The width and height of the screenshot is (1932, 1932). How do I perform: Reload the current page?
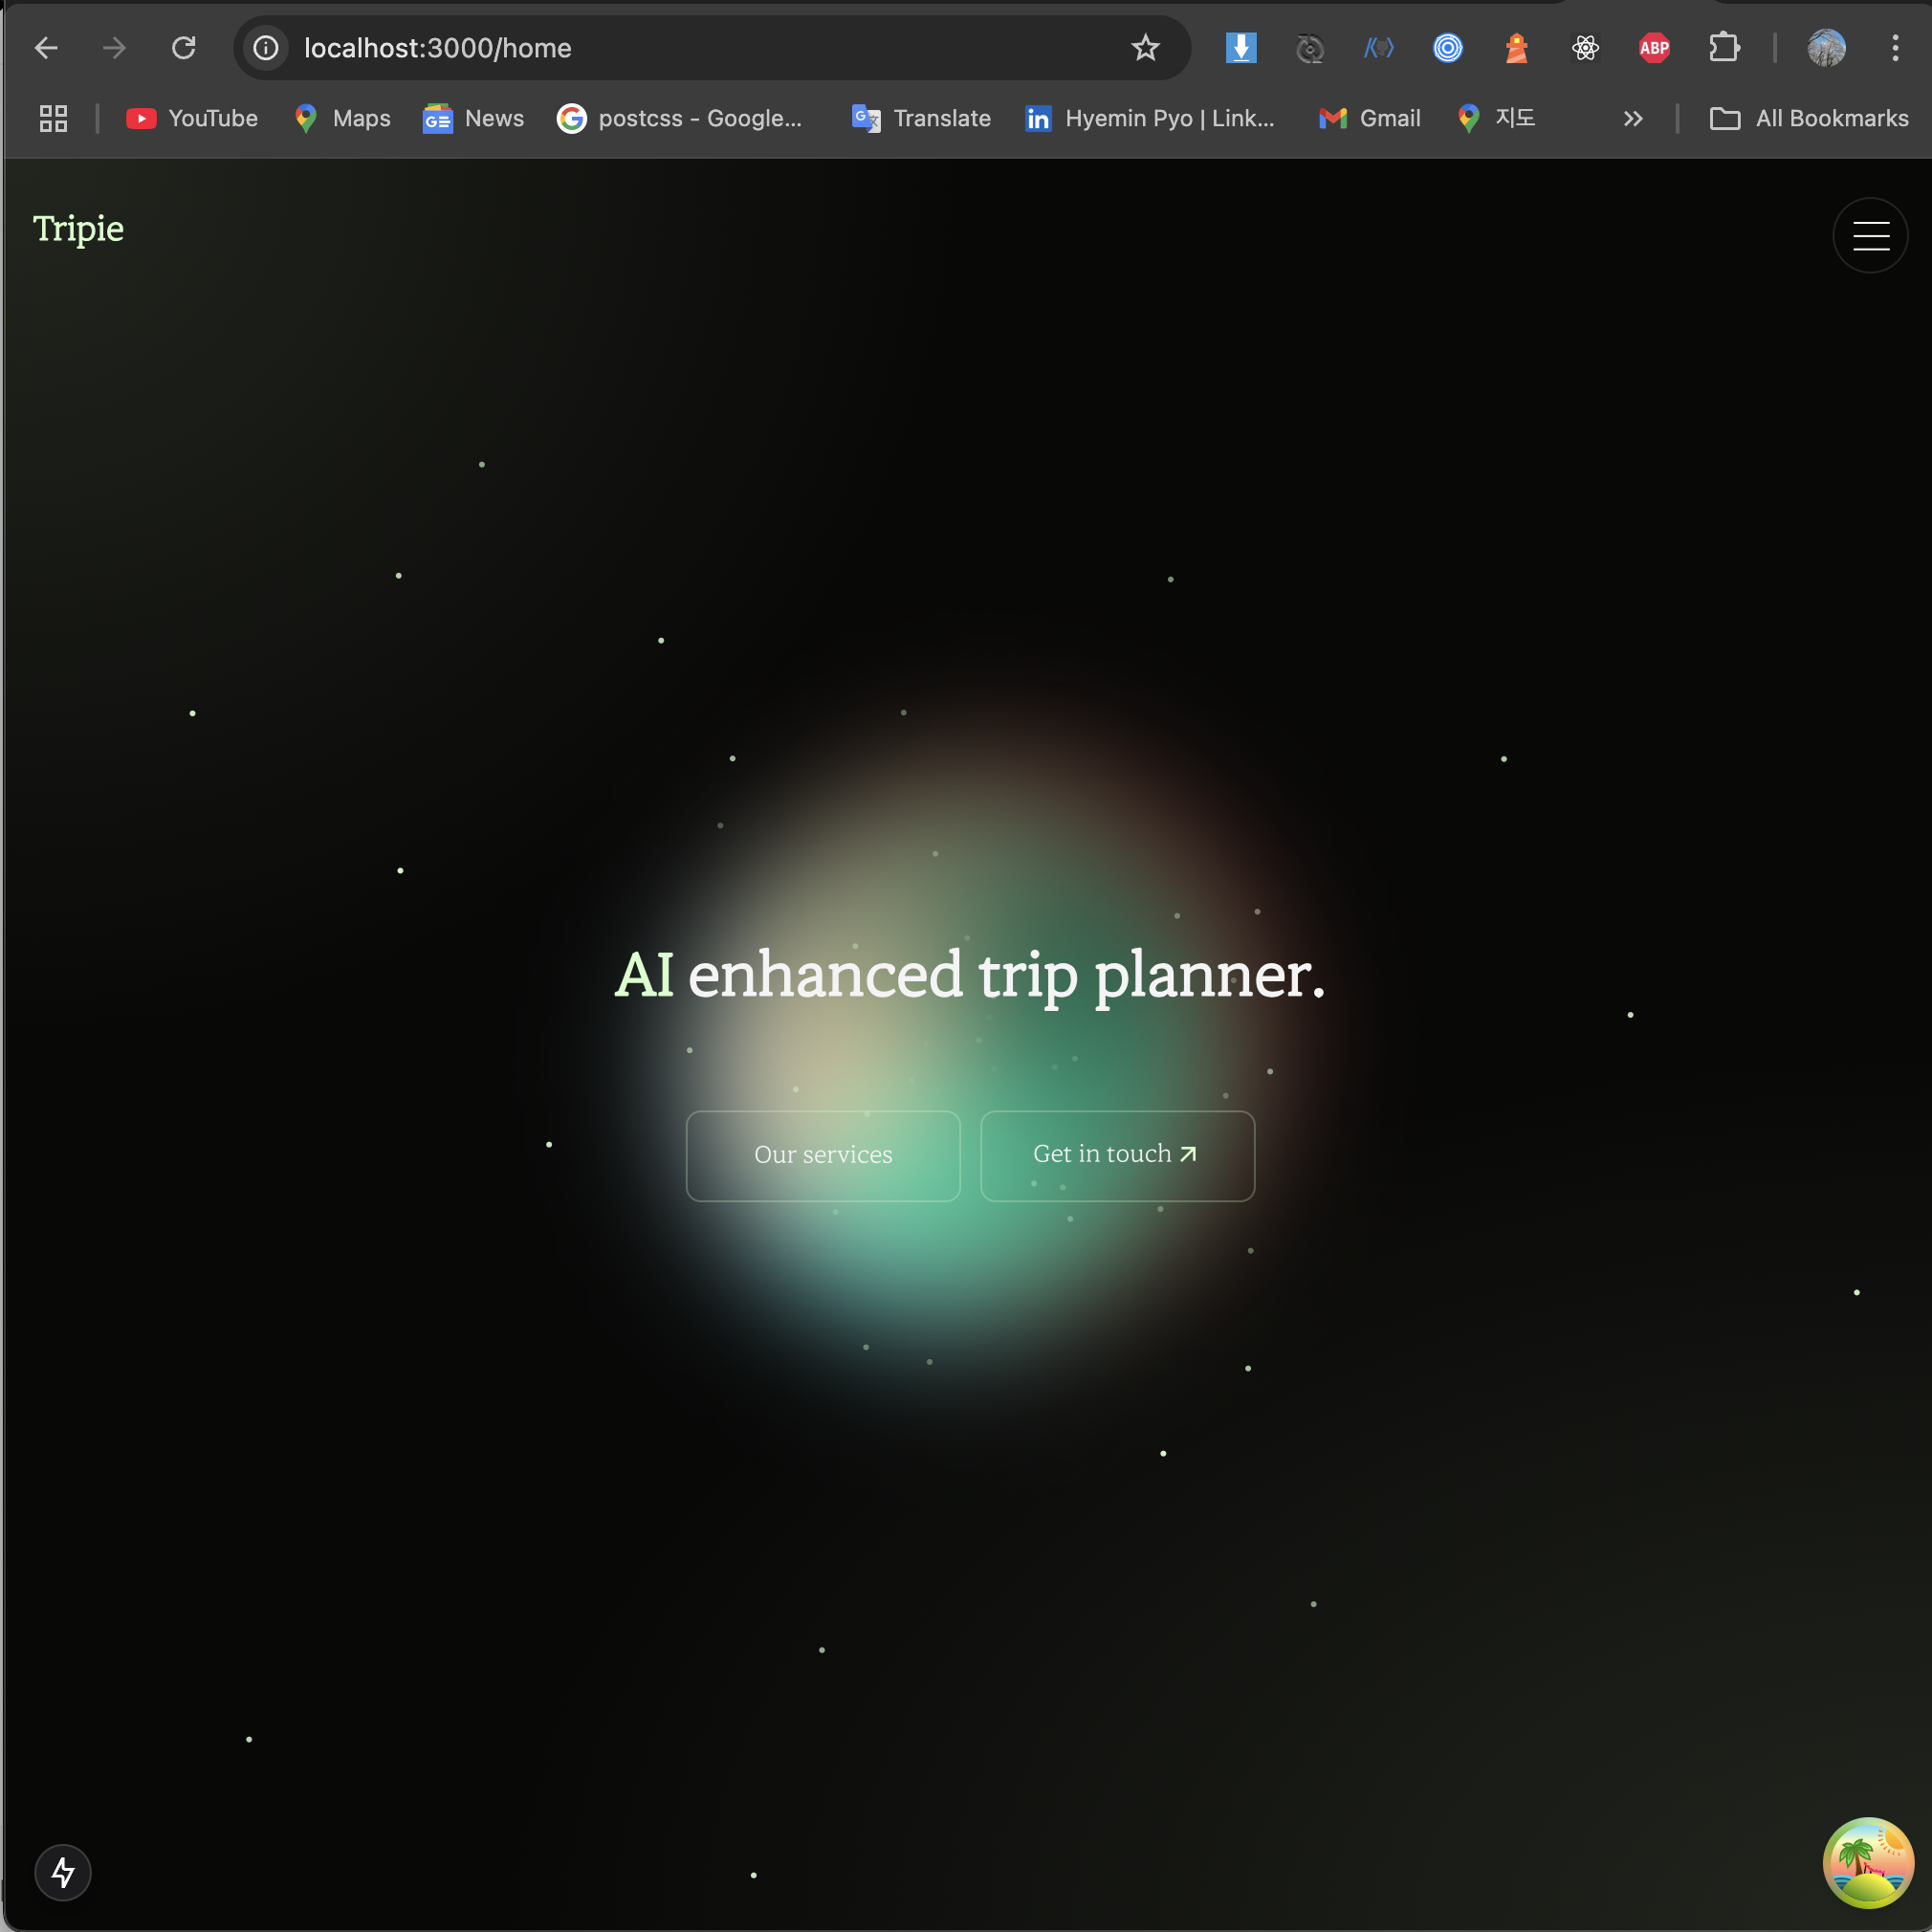(x=183, y=48)
